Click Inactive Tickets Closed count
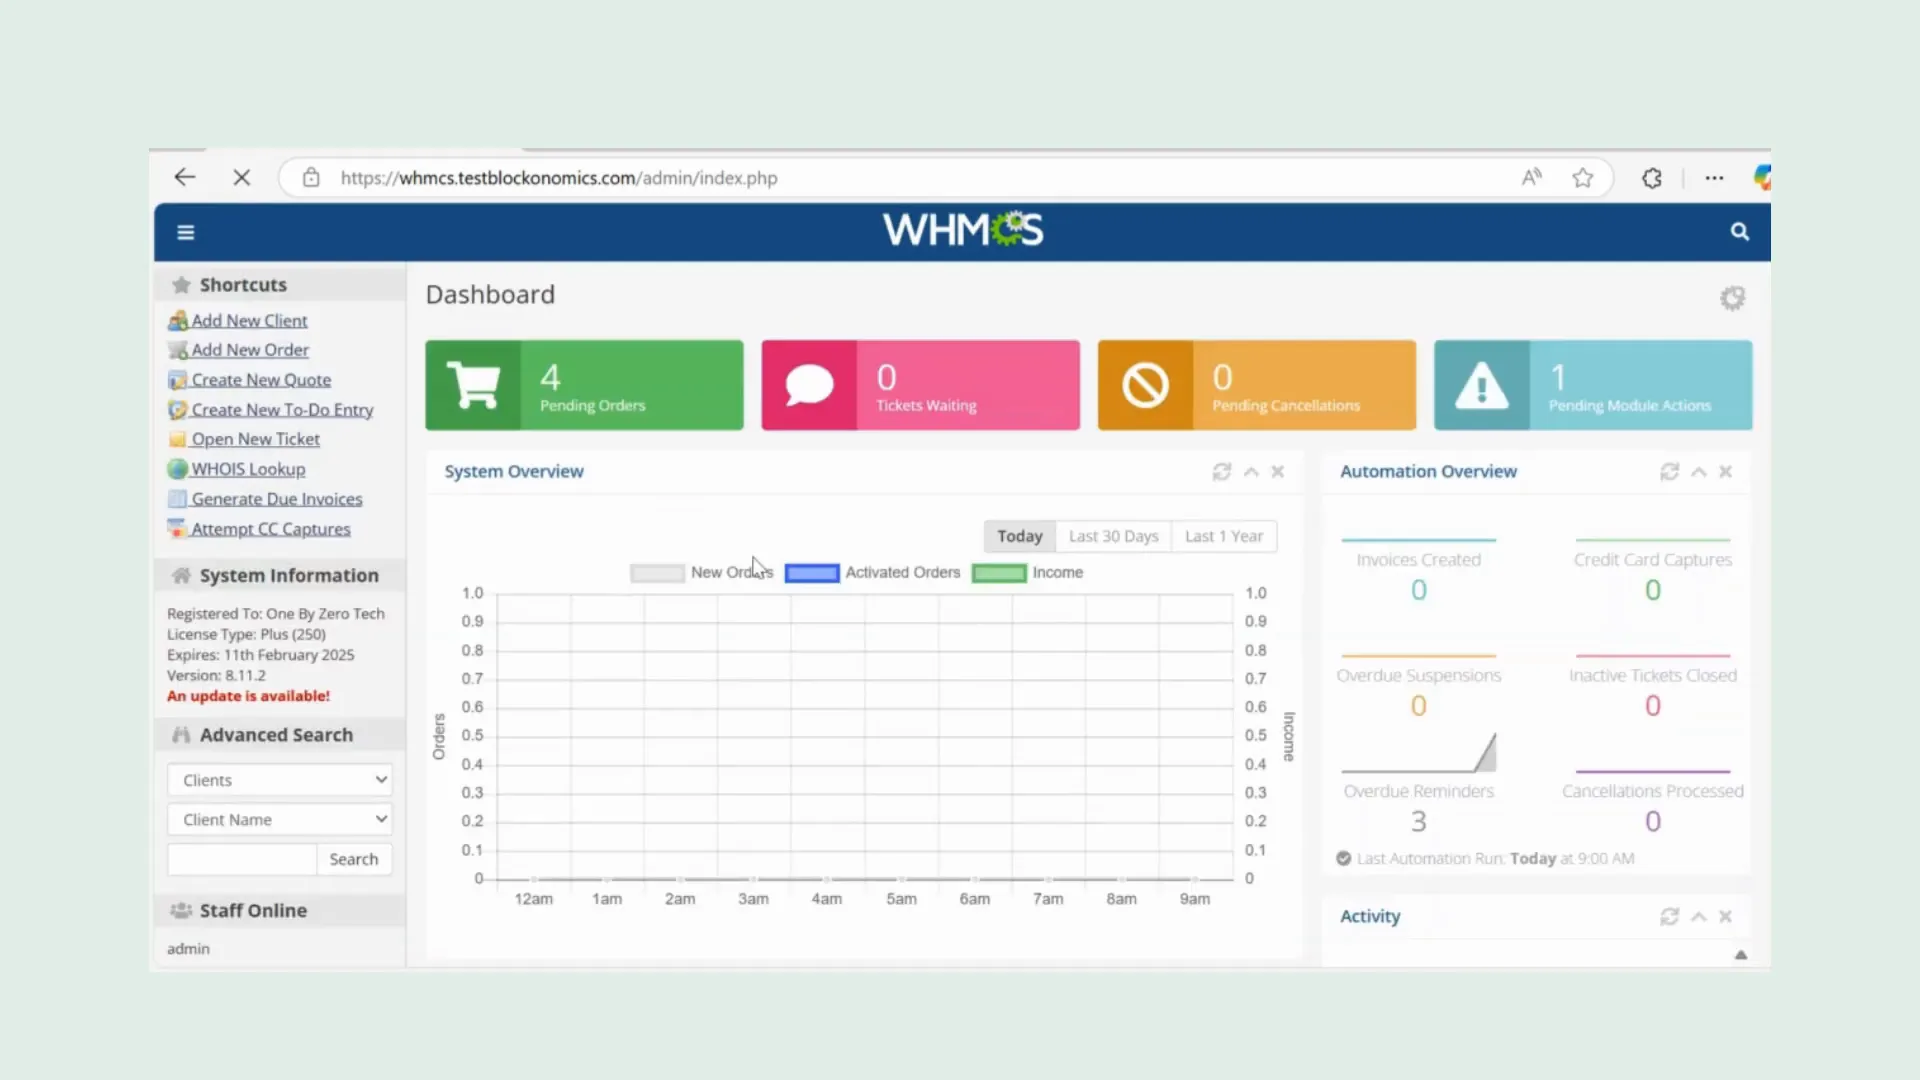This screenshot has width=1920, height=1080. click(x=1652, y=706)
